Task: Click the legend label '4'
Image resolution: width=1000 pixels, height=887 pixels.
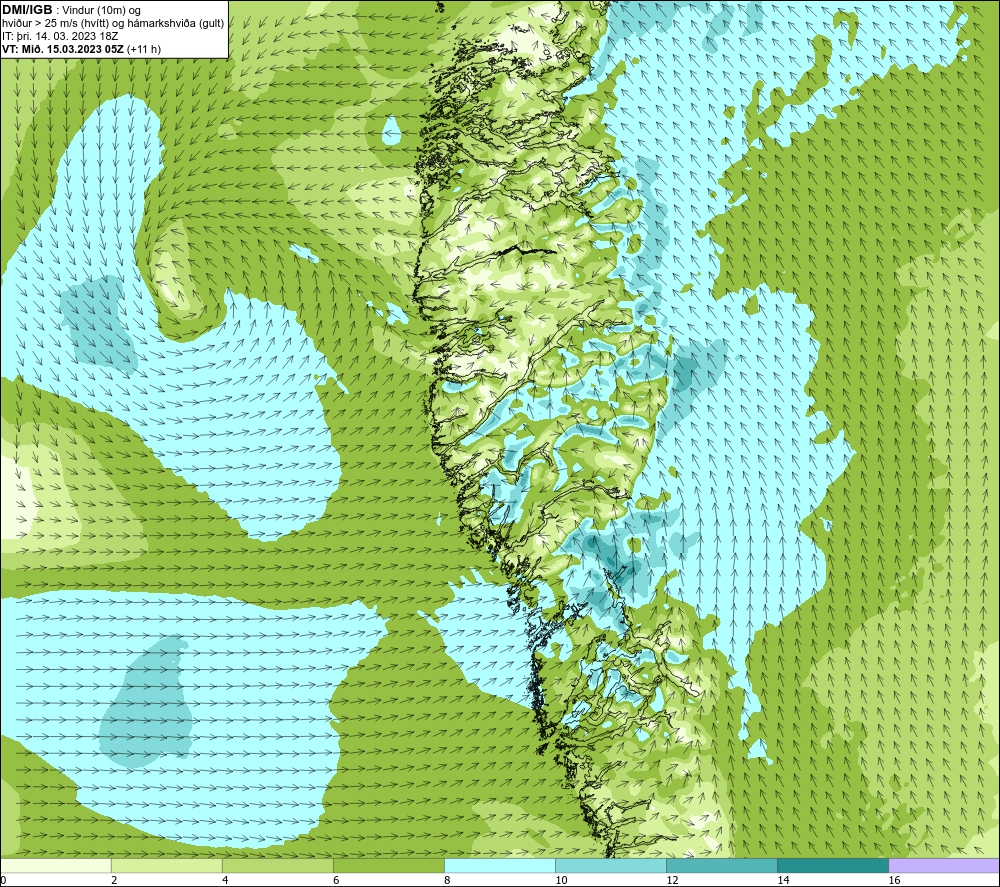Action: coord(225,881)
